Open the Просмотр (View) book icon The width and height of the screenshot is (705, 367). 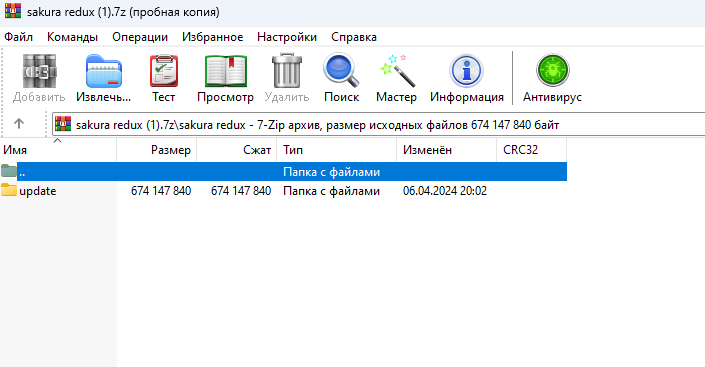(x=225, y=71)
